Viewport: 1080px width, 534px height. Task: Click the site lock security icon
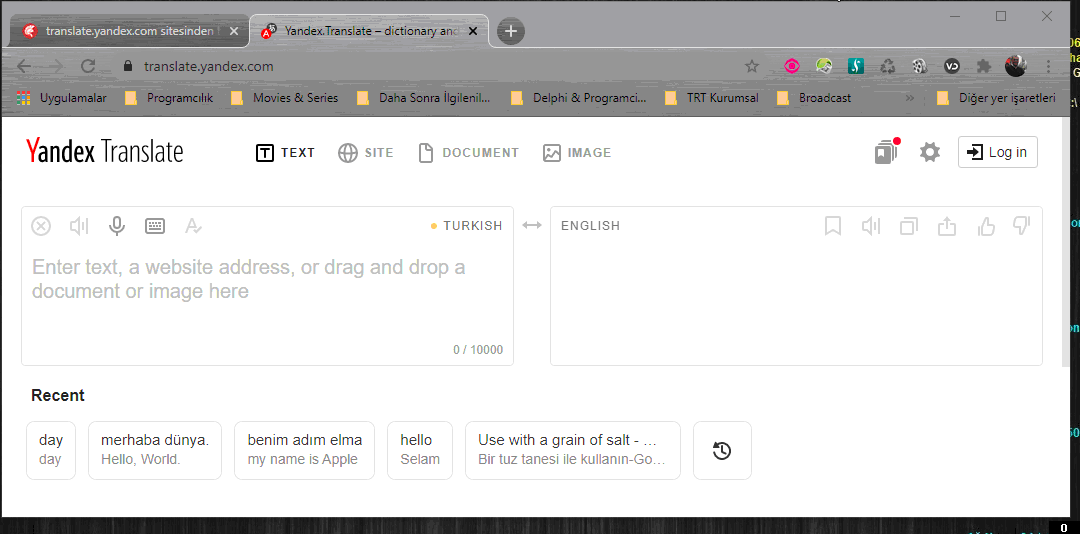(127, 66)
